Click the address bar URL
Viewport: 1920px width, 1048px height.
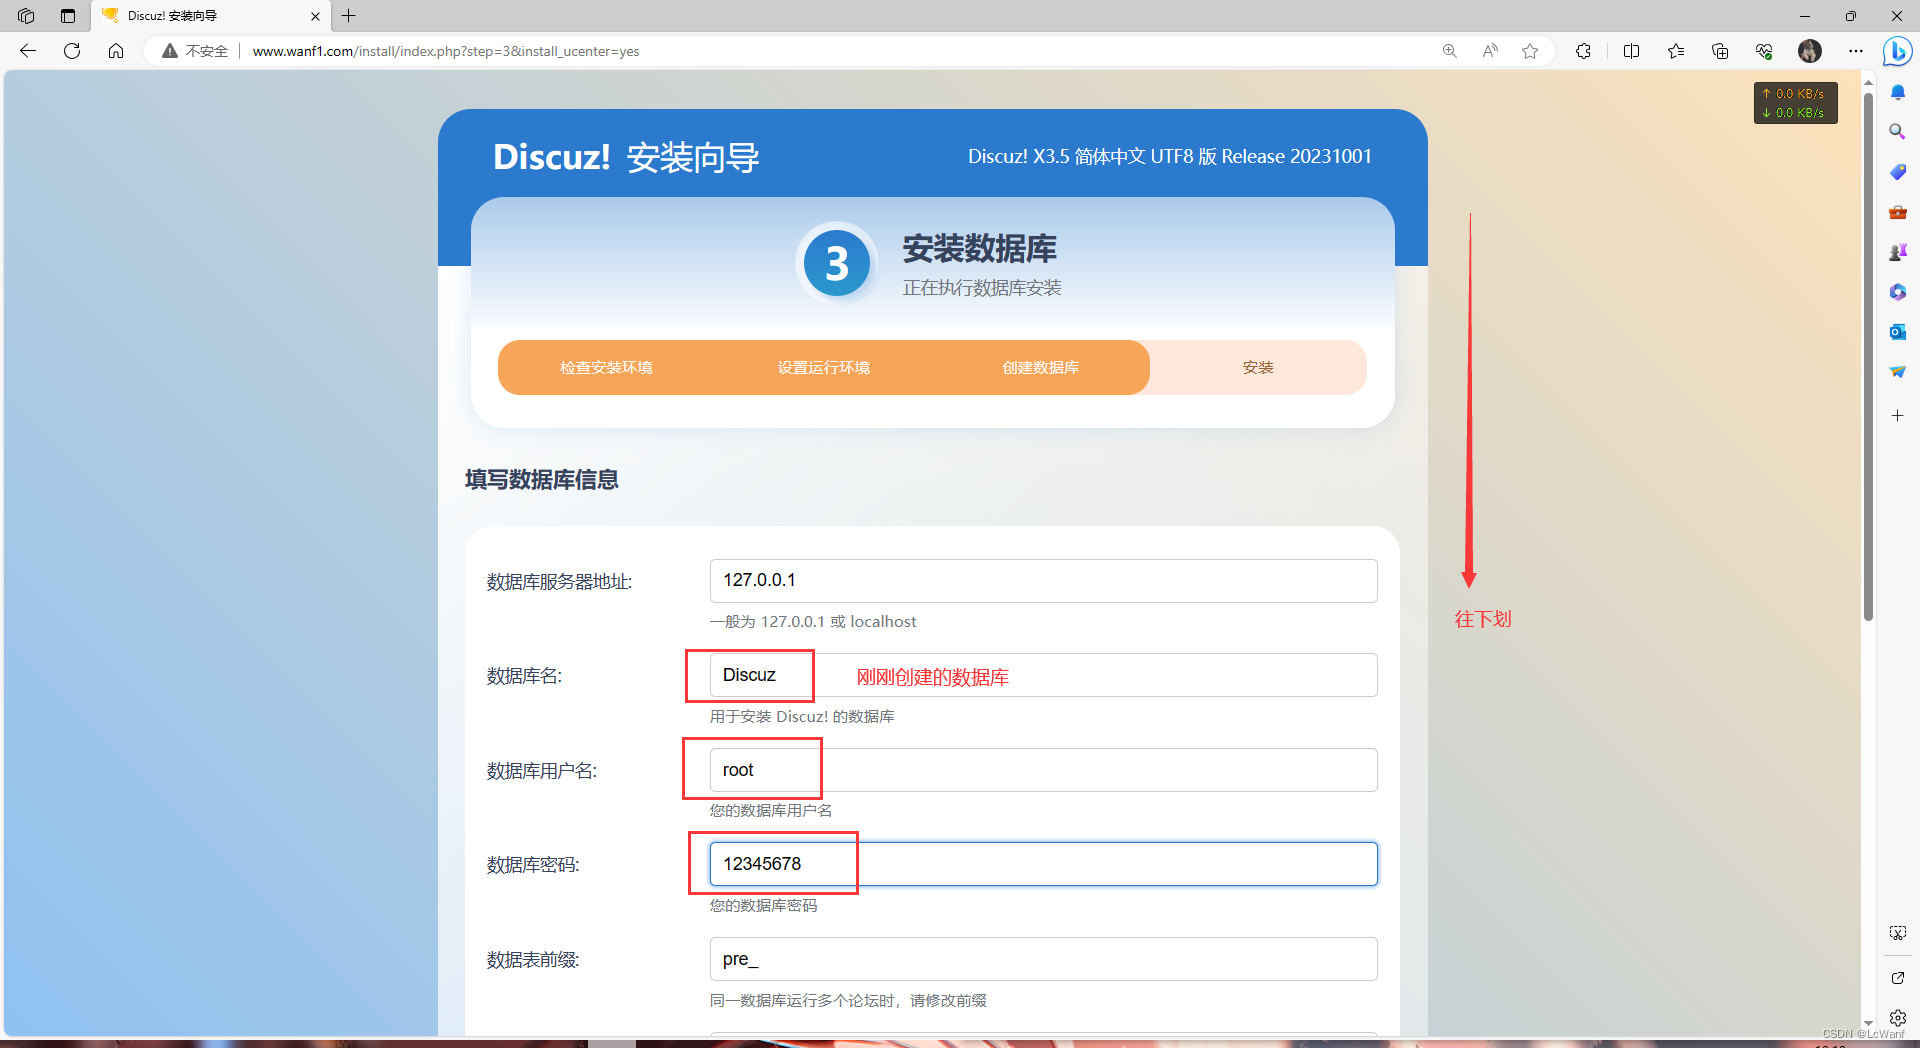click(x=446, y=51)
